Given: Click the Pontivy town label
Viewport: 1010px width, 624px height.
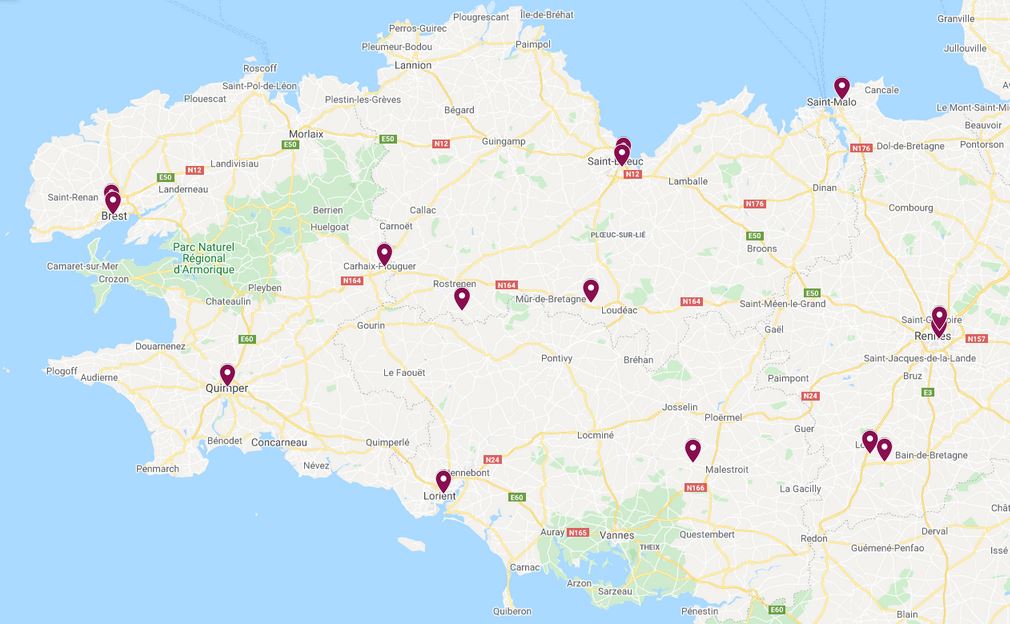Looking at the screenshot, I should click(557, 358).
